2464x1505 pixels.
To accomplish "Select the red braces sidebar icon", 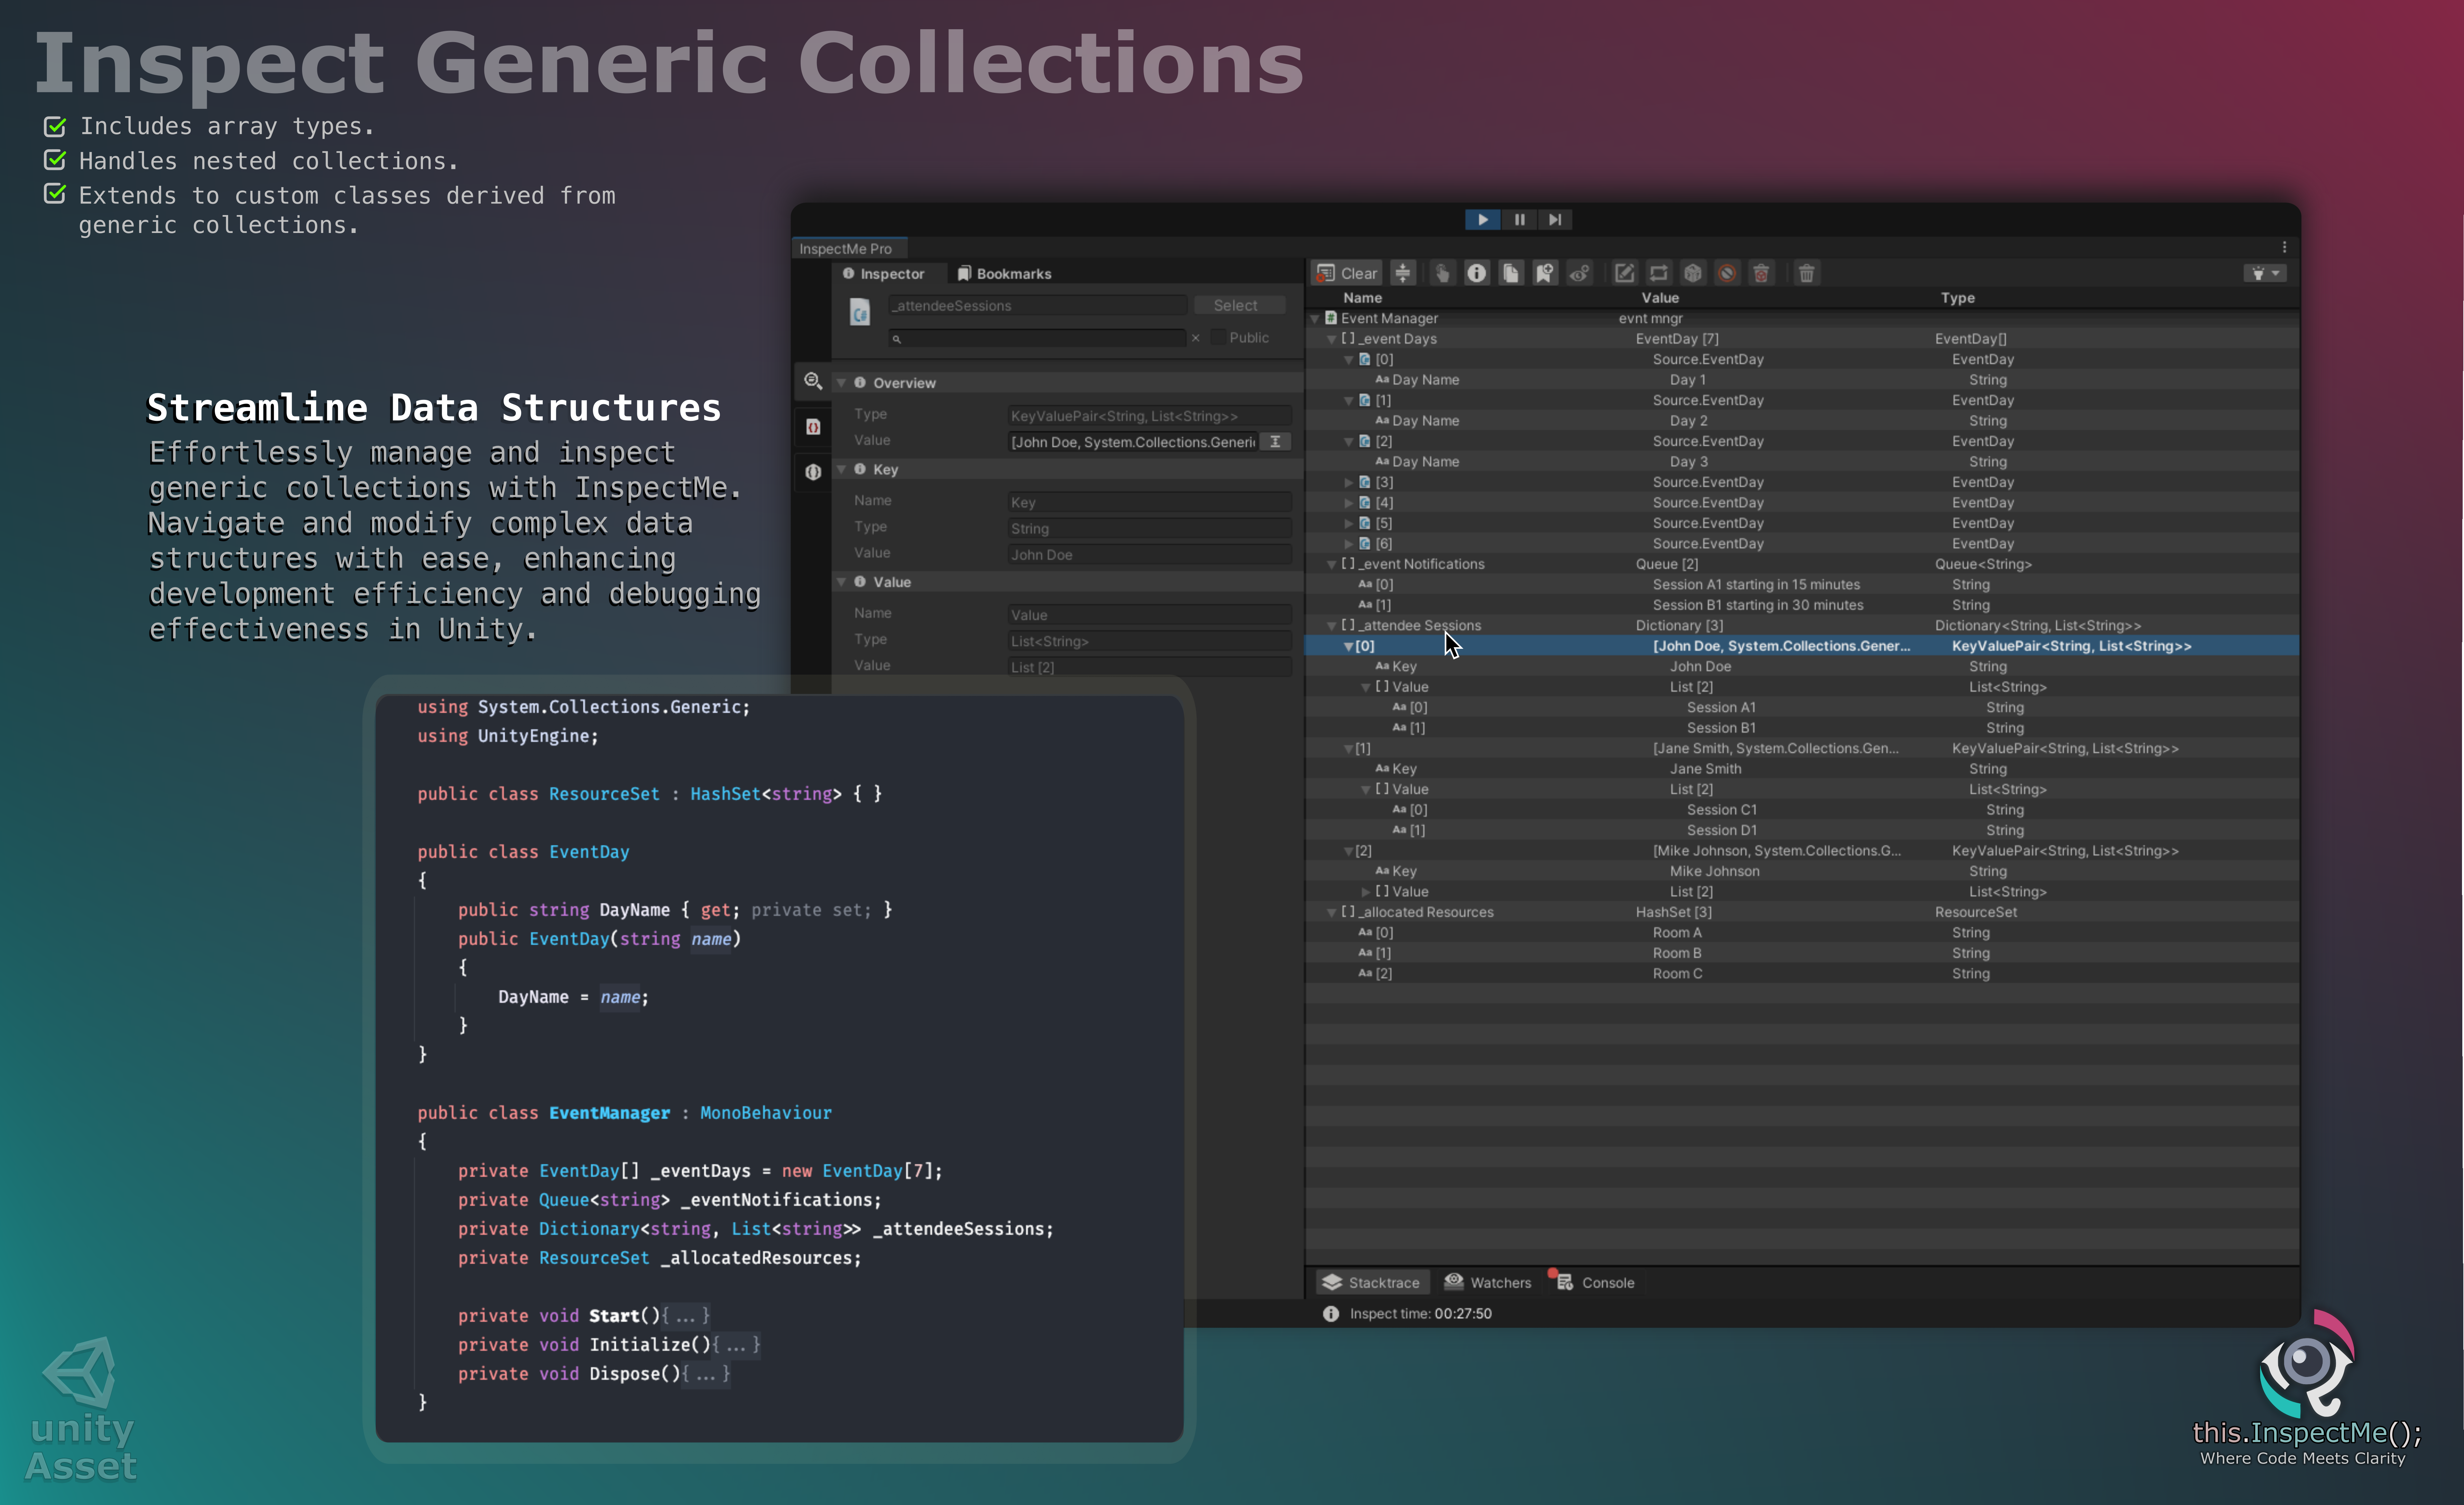I will click(813, 427).
